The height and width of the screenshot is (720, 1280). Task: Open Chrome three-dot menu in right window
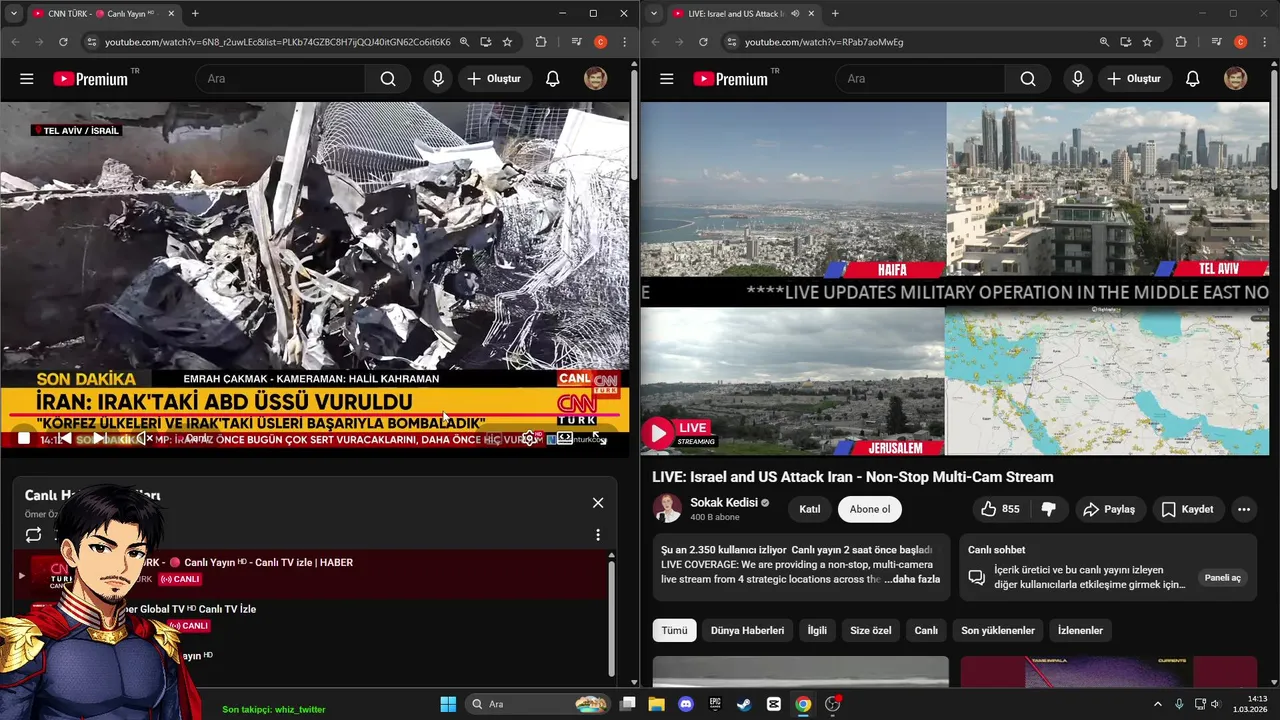pyautogui.click(x=1265, y=42)
